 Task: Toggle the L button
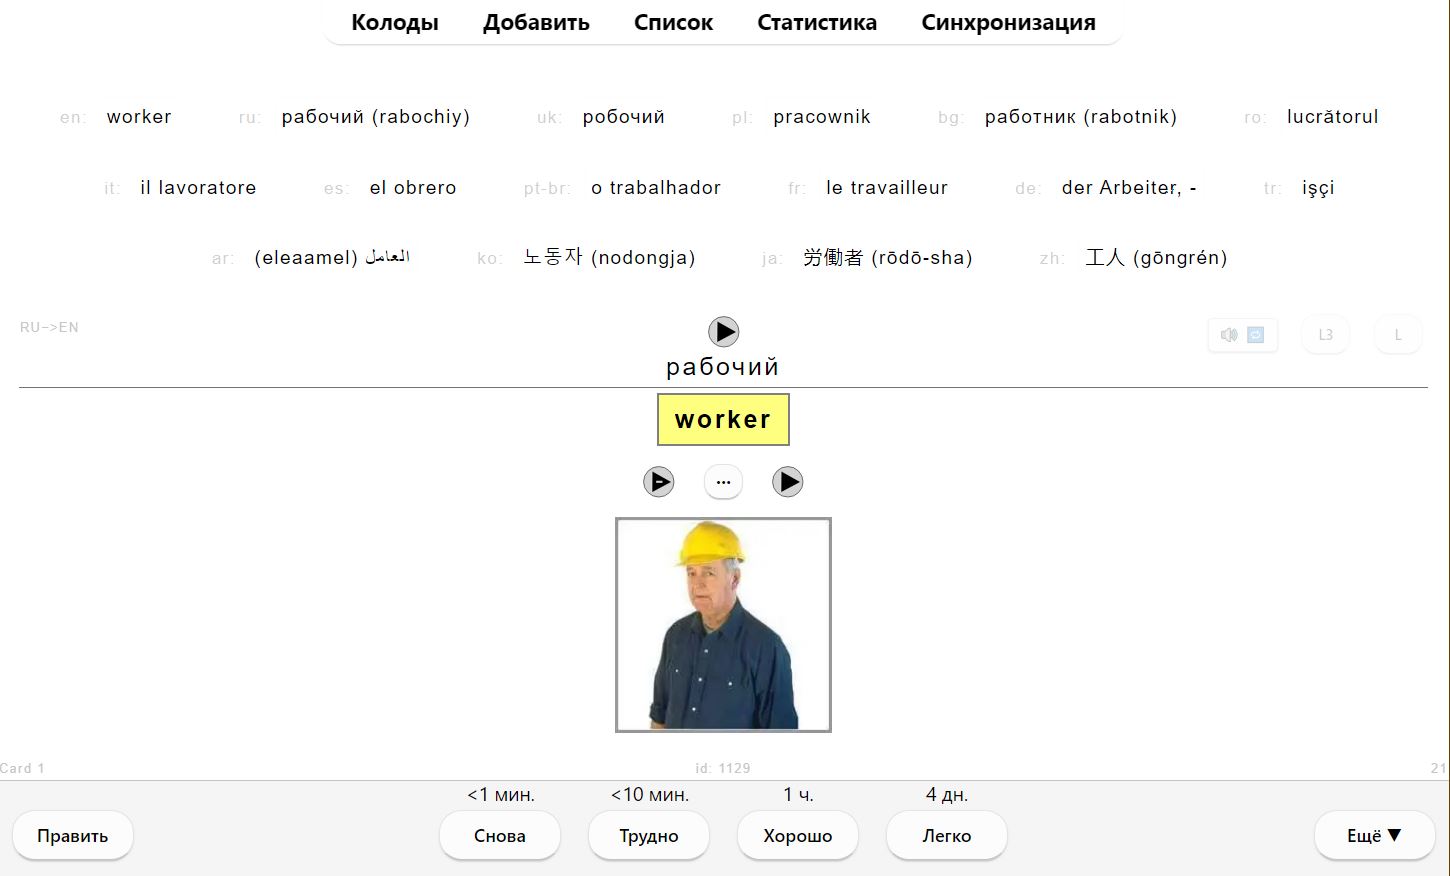coord(1398,335)
